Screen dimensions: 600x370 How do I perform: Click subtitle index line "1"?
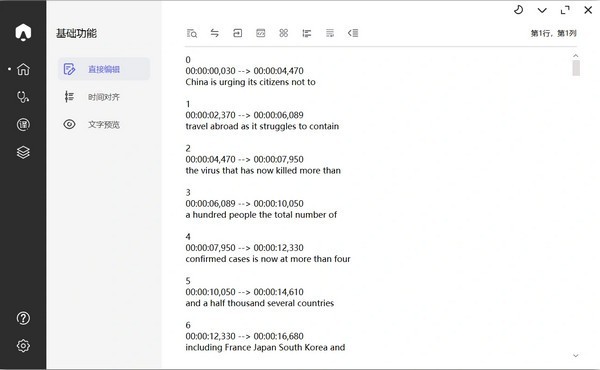[188, 104]
